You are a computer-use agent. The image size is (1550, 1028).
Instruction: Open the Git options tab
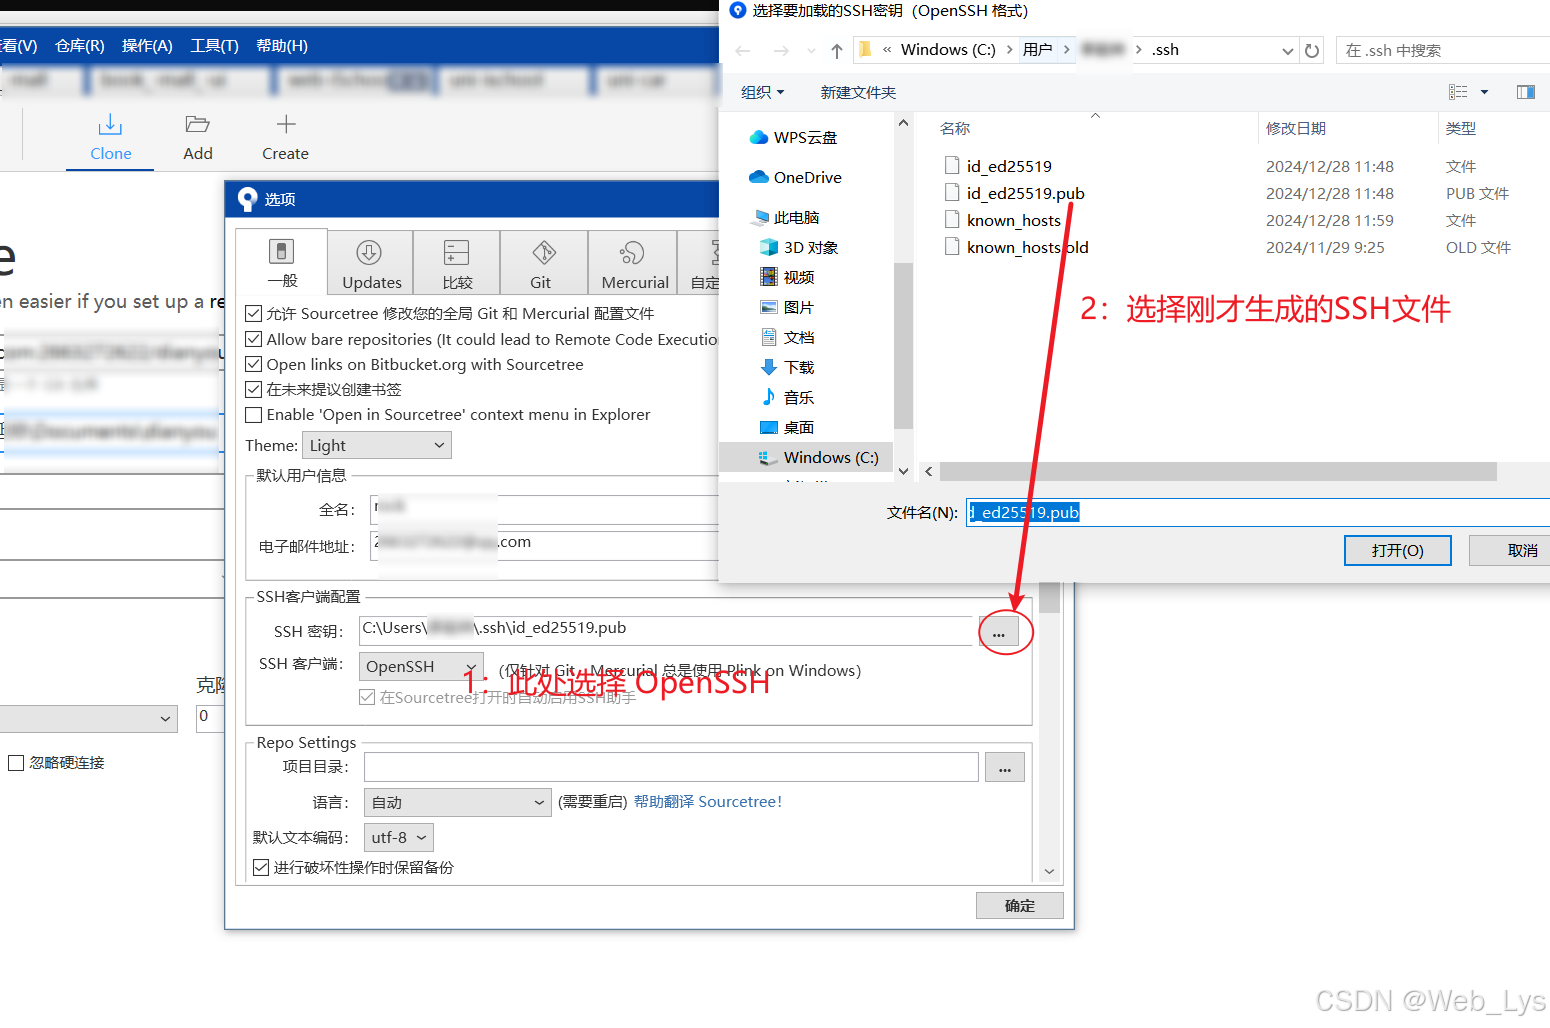click(x=543, y=264)
